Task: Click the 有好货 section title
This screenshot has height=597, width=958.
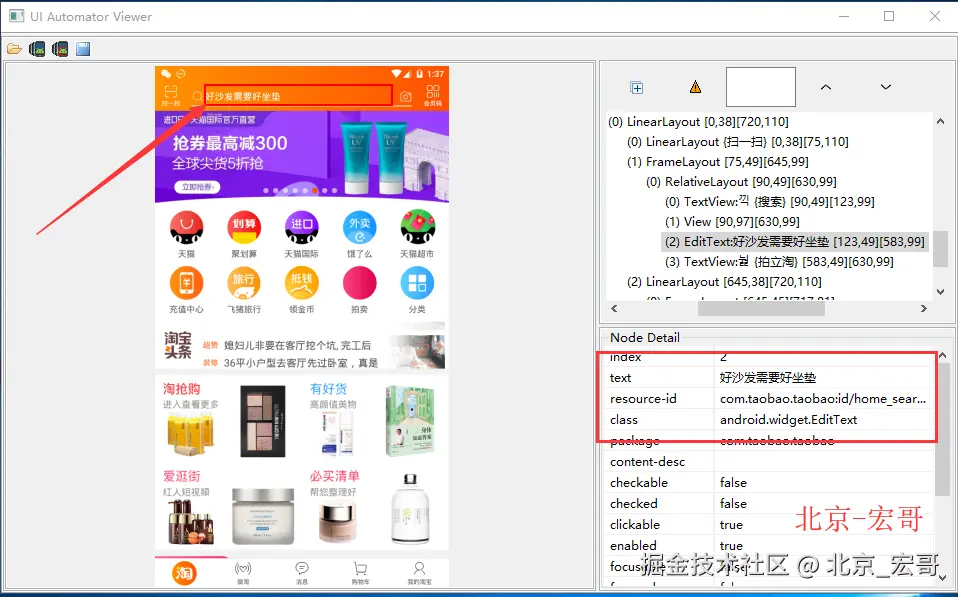Action: click(x=328, y=389)
